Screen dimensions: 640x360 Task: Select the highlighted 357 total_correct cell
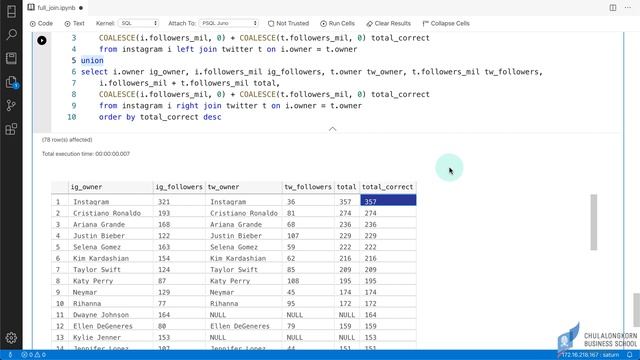pos(388,200)
